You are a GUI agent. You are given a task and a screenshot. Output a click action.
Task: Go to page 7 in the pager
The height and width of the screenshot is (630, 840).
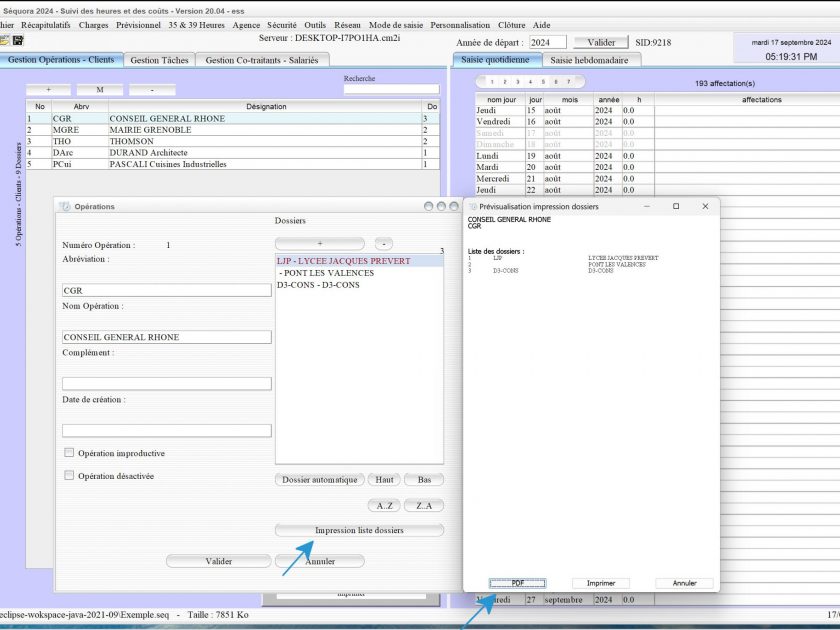568,82
